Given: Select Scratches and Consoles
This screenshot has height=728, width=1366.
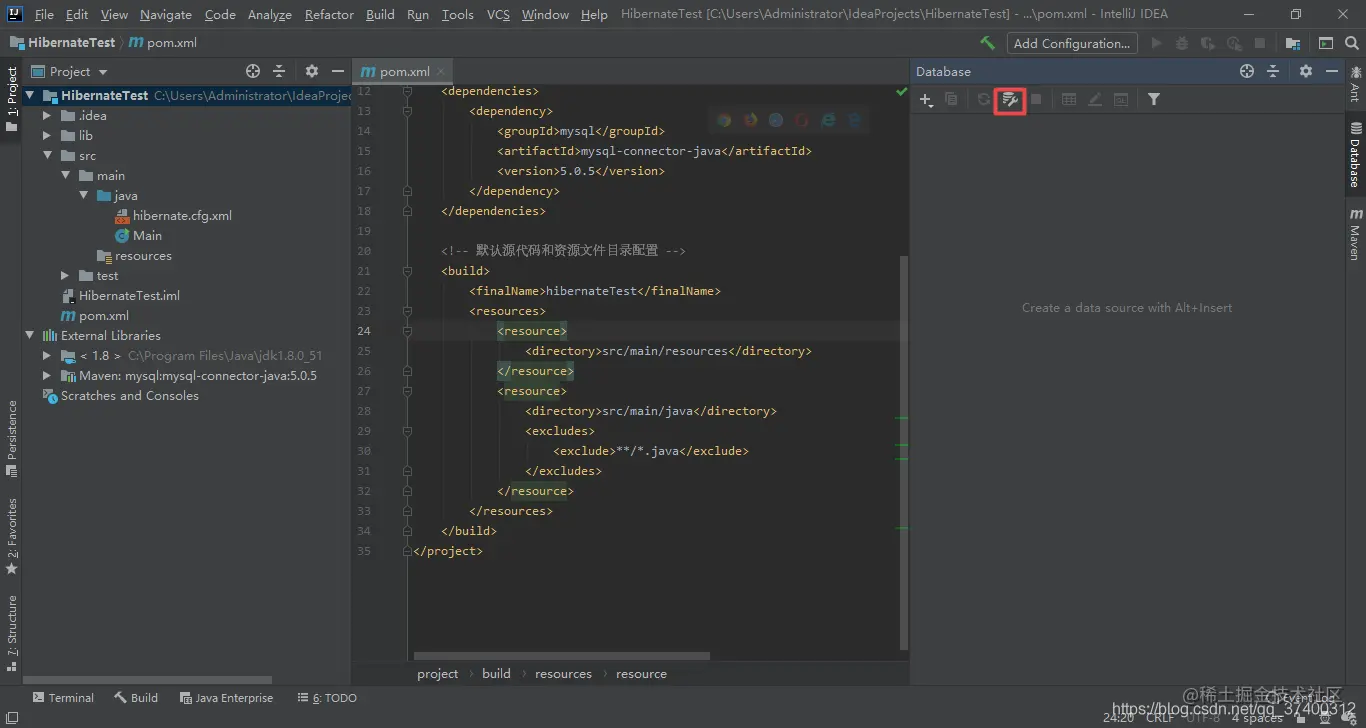Looking at the screenshot, I should [x=120, y=396].
